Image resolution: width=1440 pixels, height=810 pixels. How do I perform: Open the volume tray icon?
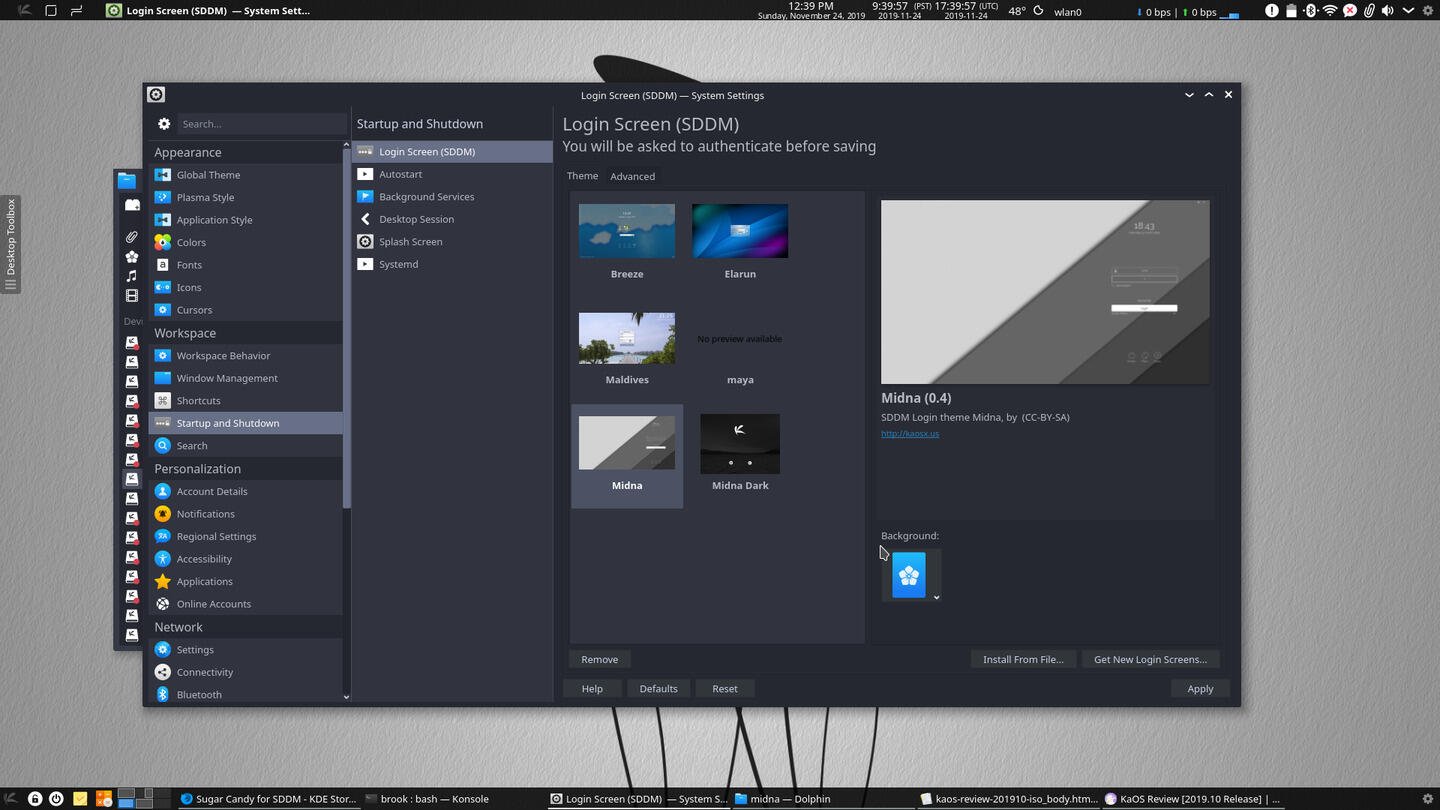pyautogui.click(x=1387, y=11)
